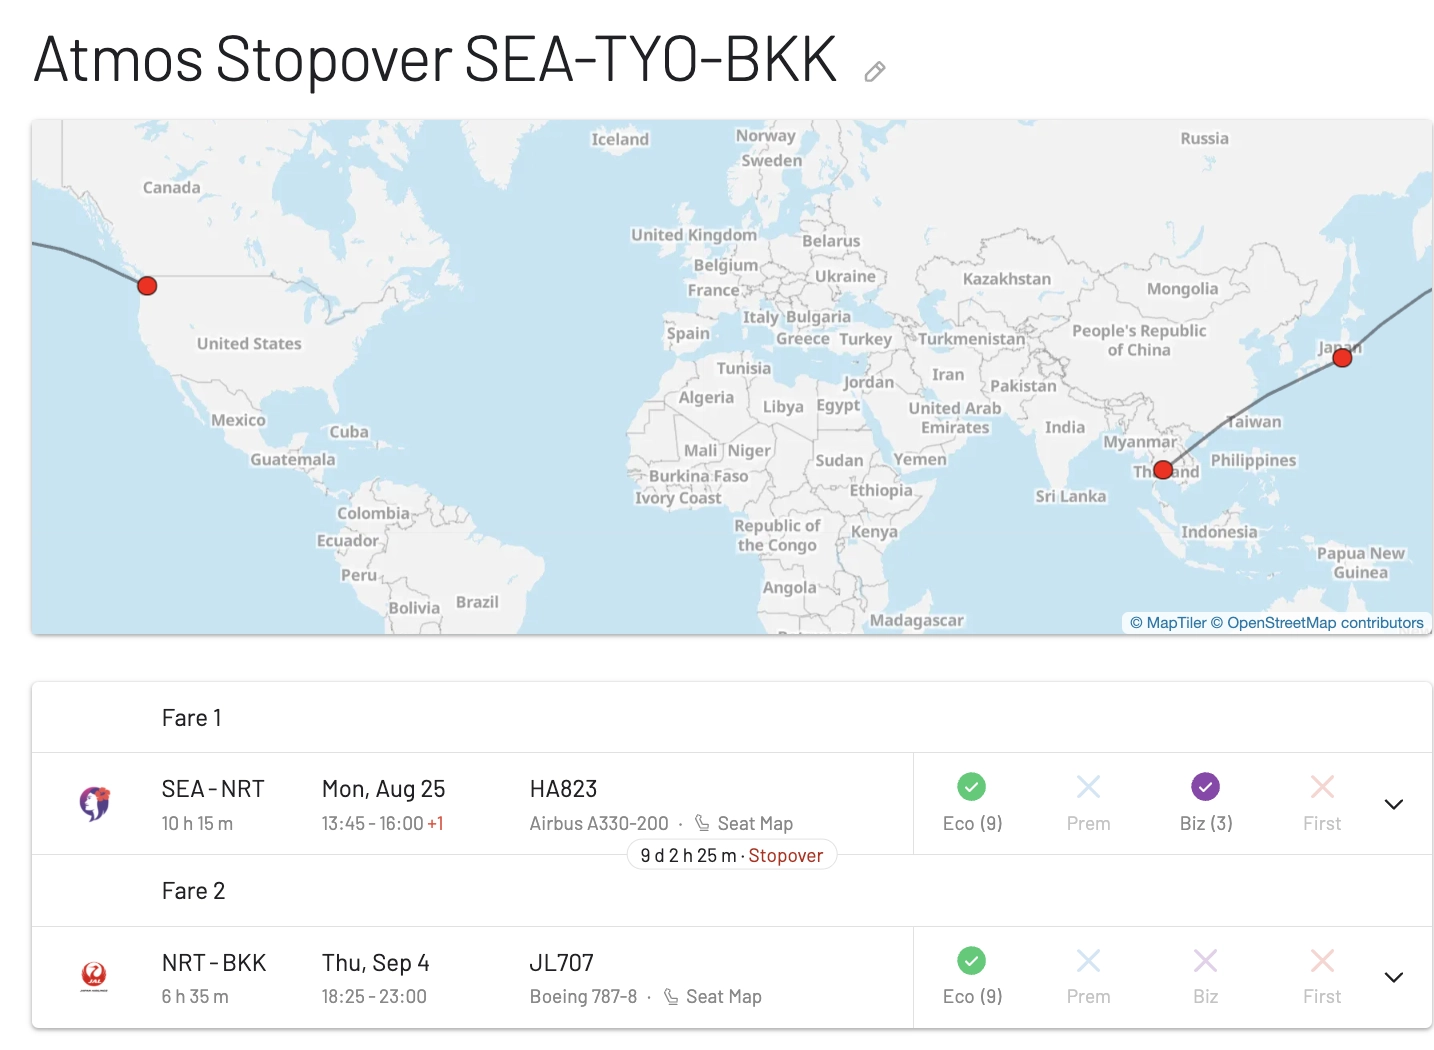Click the date Mon, Aug 25

(383, 789)
